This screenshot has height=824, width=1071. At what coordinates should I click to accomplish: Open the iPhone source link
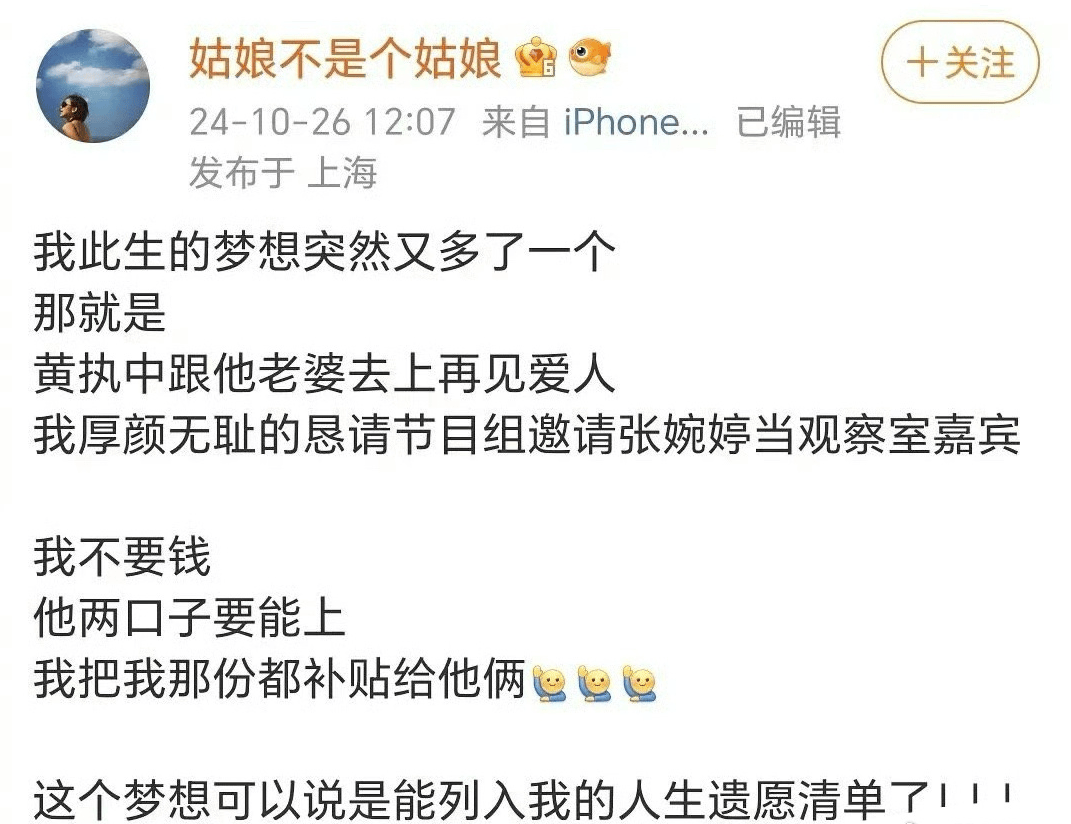[x=635, y=123]
